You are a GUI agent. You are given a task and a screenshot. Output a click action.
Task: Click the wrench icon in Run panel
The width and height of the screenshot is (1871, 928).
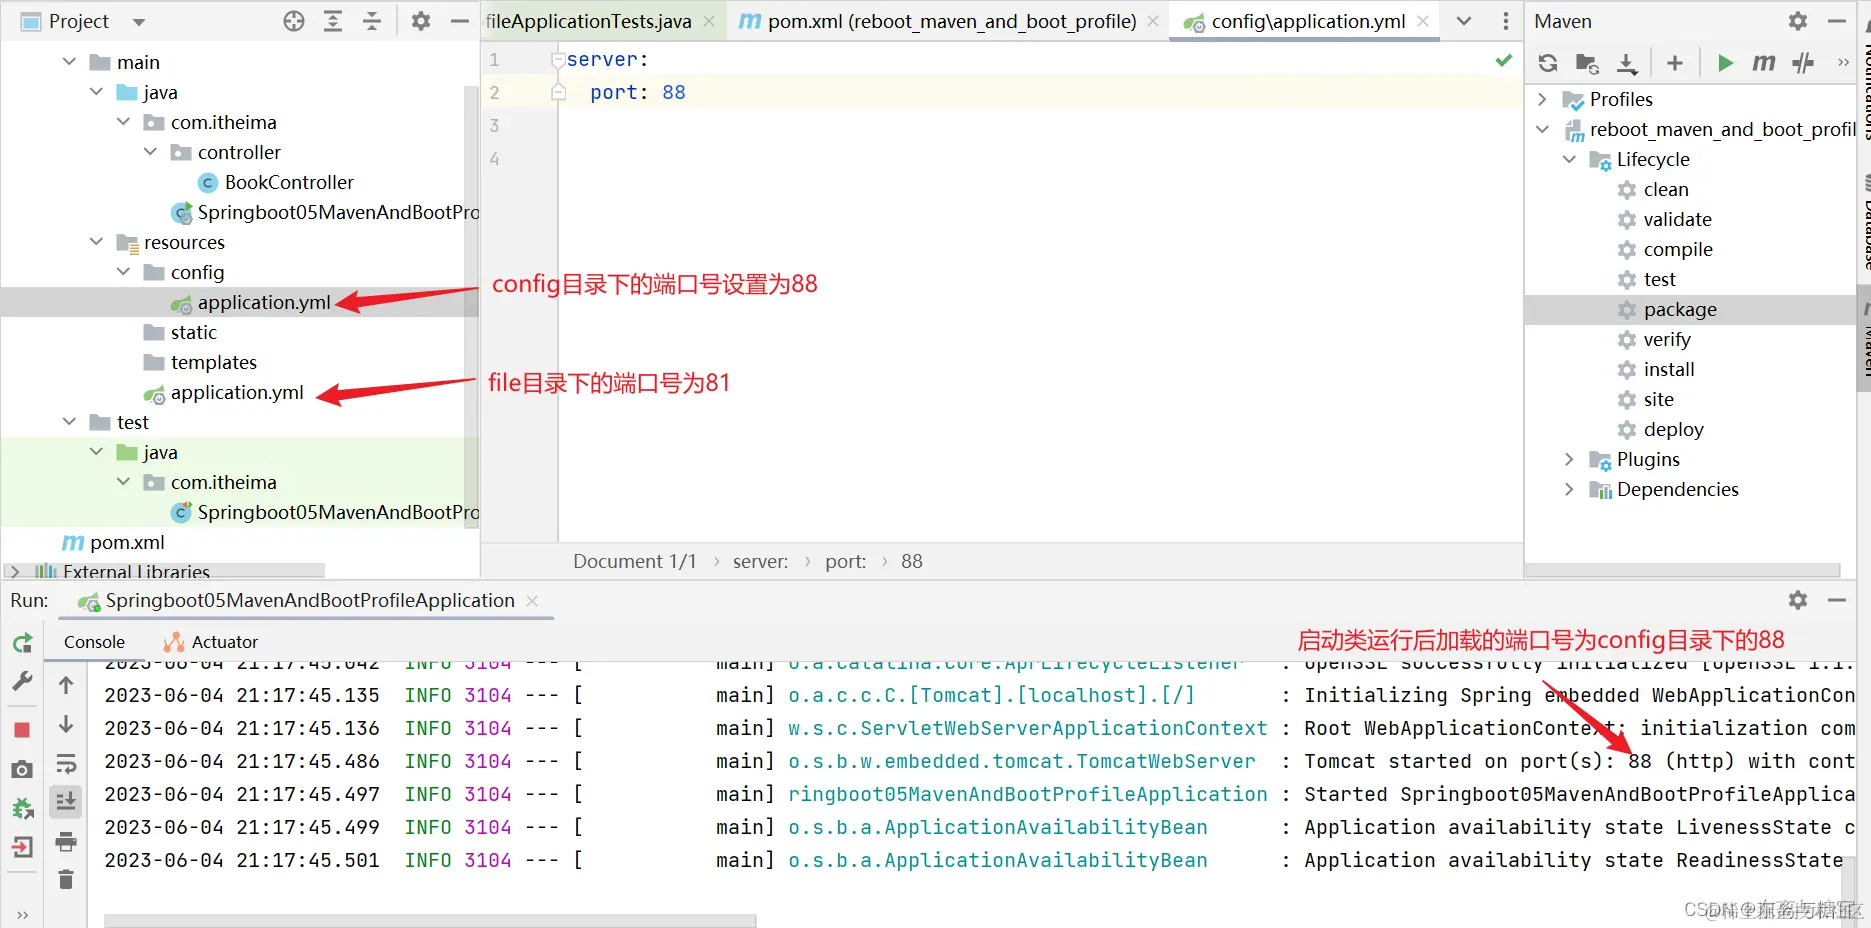pos(22,682)
